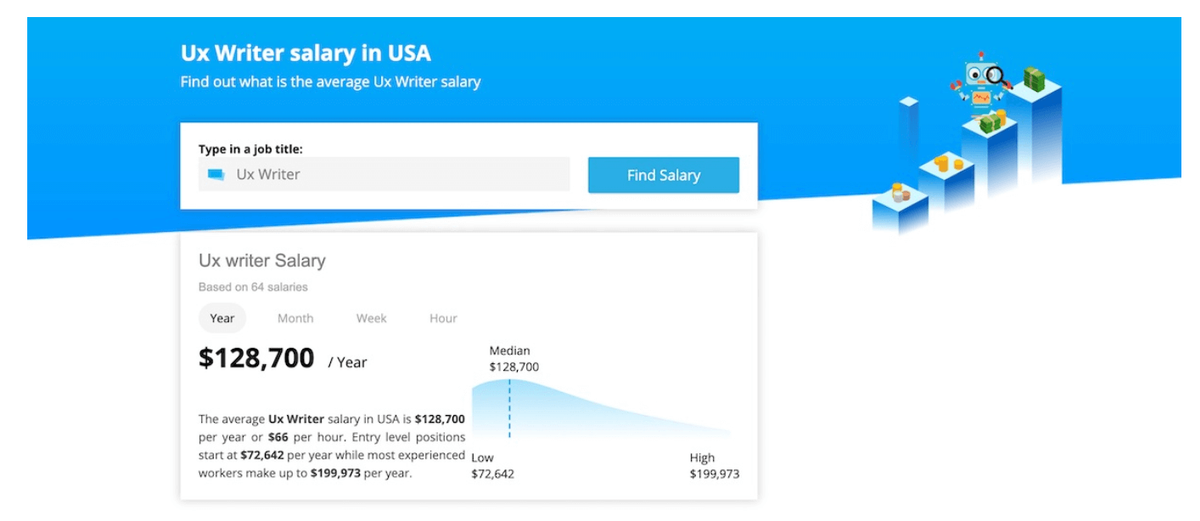
Task: Click the green cash stack on tallest pillar
Action: tap(1033, 79)
